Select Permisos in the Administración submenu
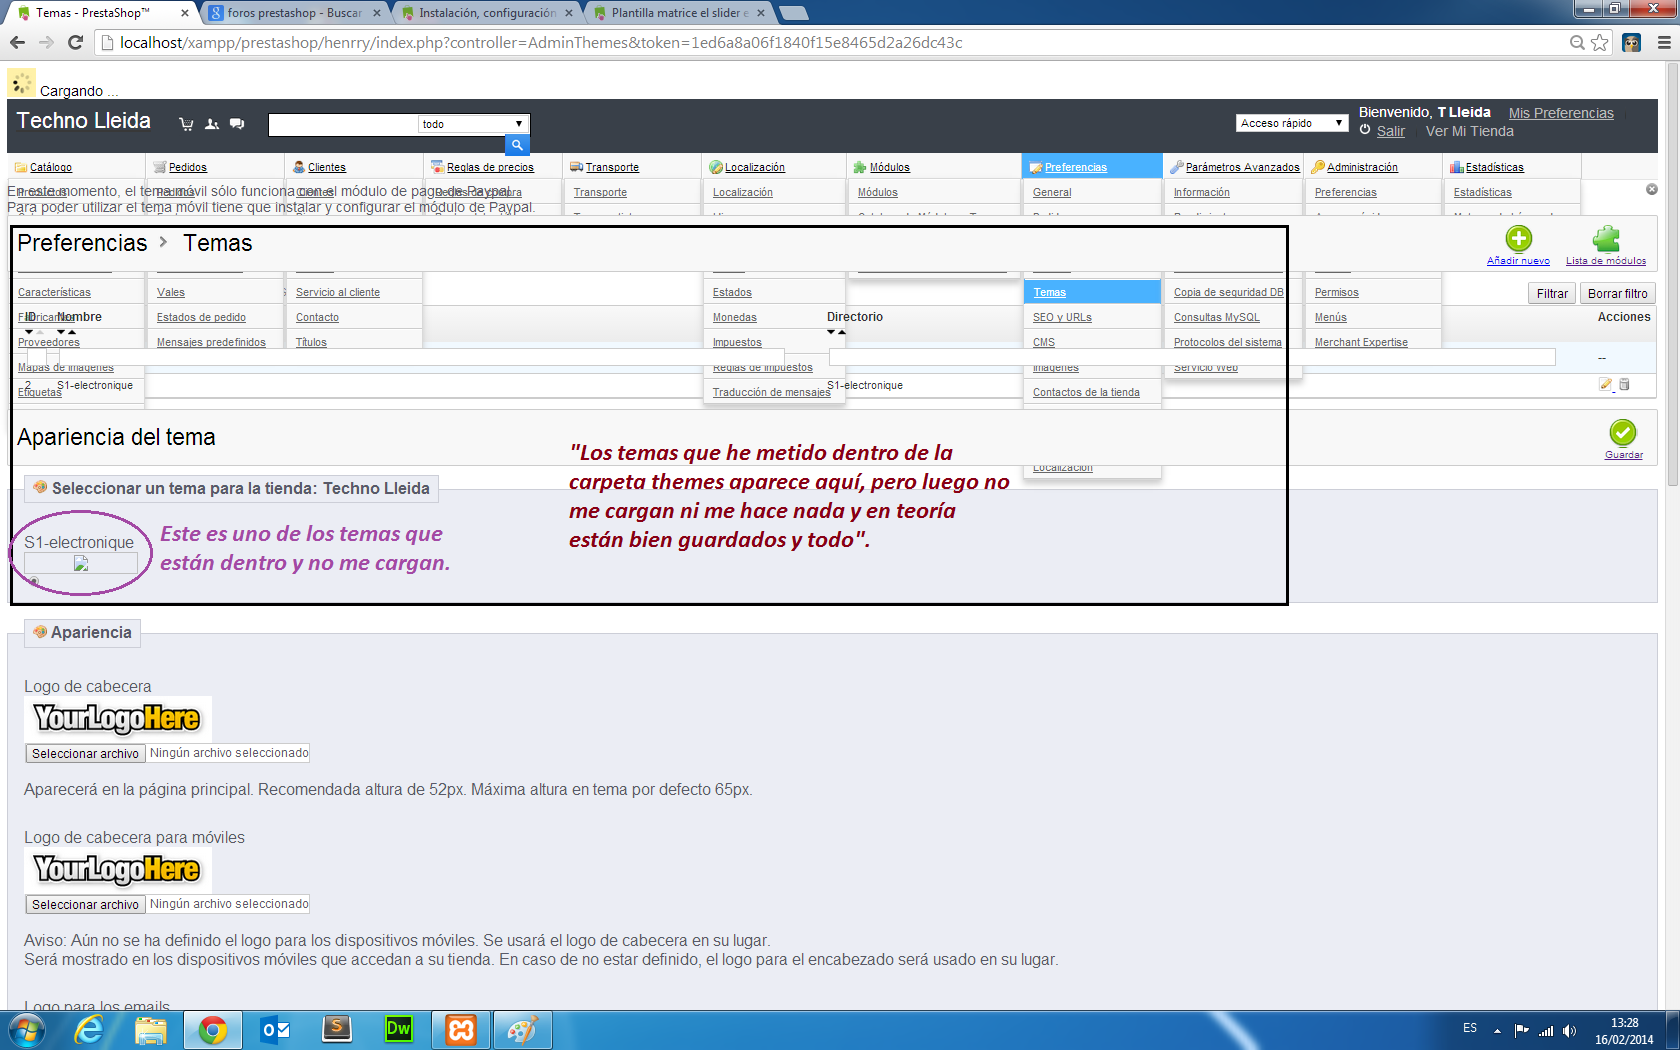The width and height of the screenshot is (1680, 1050). tap(1337, 292)
